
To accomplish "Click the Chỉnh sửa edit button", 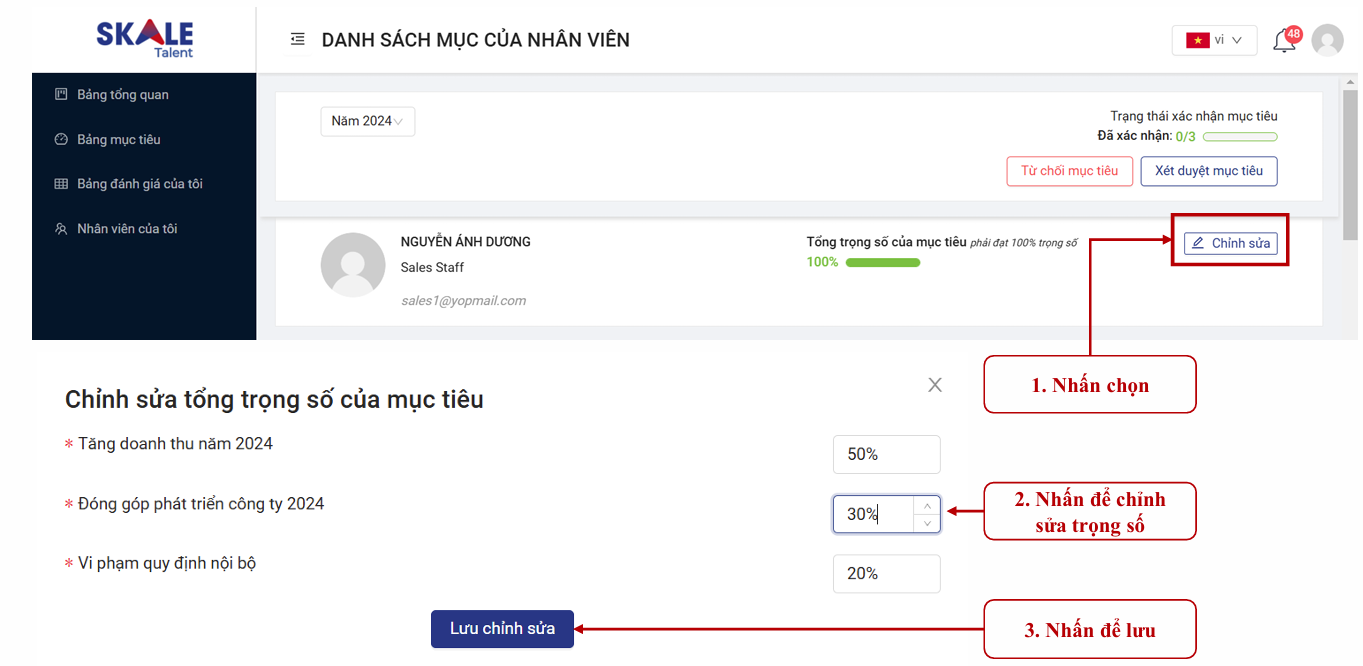I will click(1230, 243).
